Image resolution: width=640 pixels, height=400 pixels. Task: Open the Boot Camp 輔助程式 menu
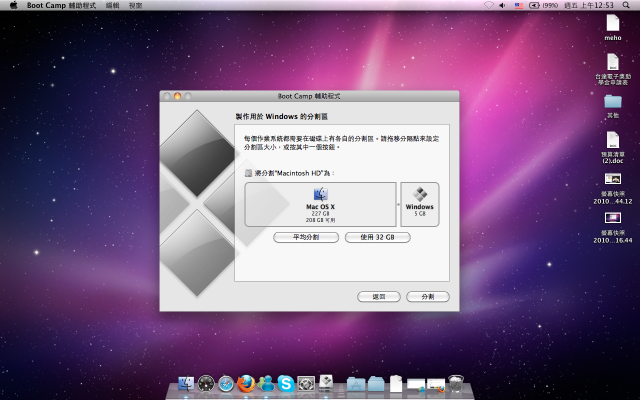(x=61, y=5)
